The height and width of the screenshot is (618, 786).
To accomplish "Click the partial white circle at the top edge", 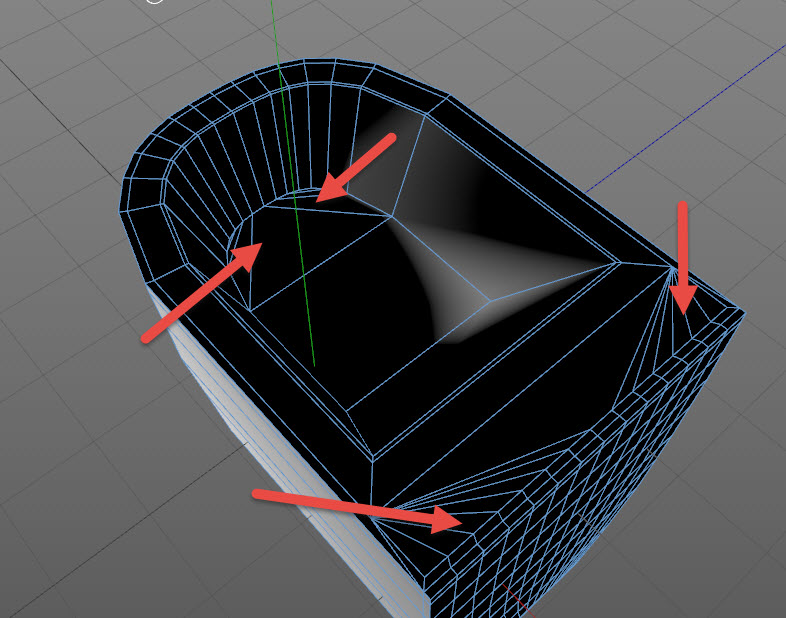I will [155, 2].
